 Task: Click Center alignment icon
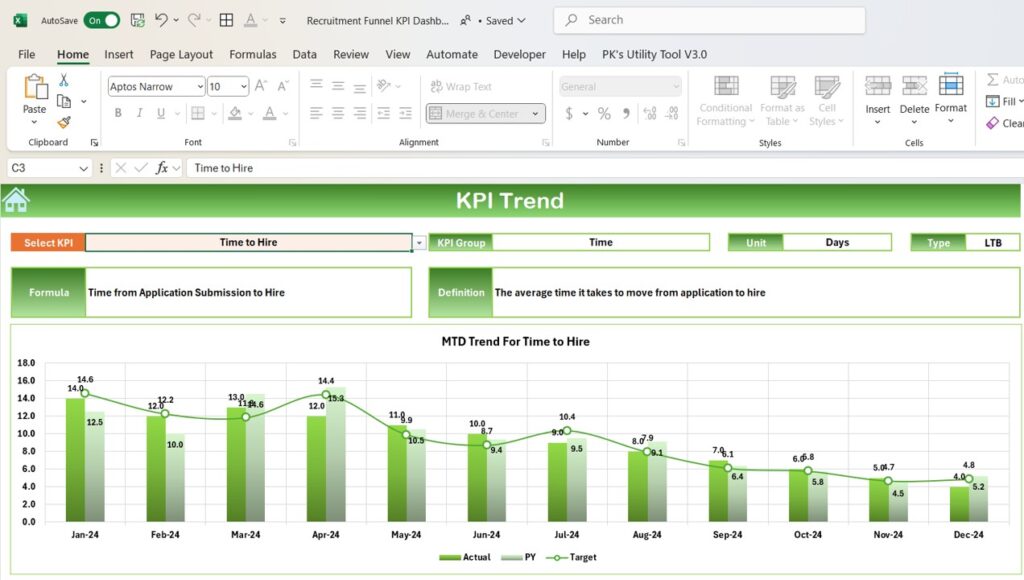[338, 113]
